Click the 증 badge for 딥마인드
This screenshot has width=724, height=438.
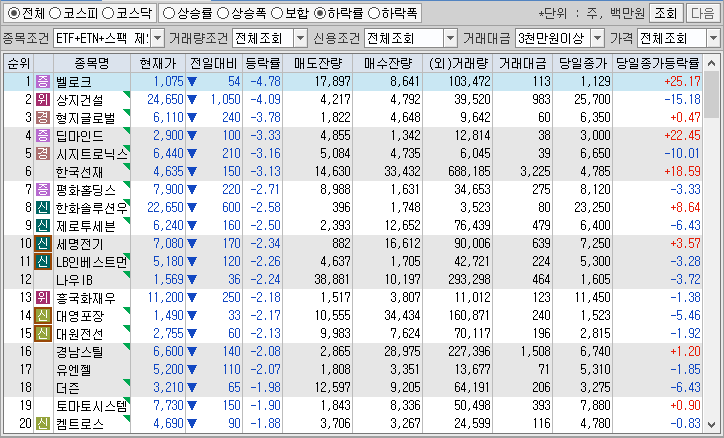[43, 136]
